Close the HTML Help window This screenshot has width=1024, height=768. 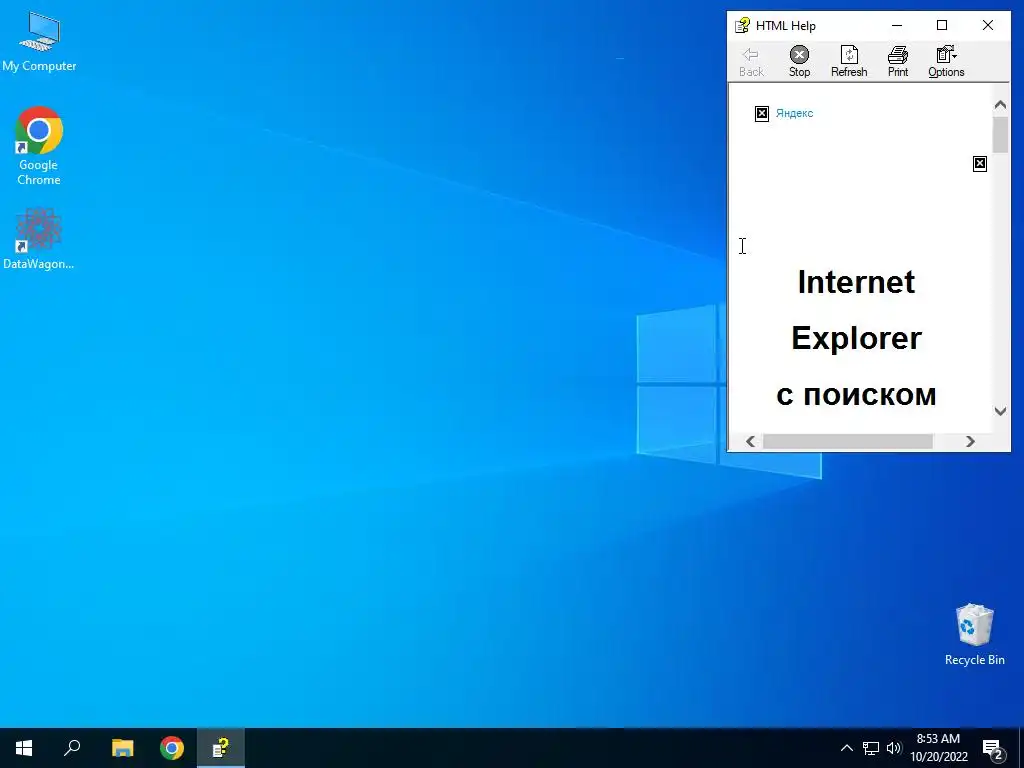(987, 25)
